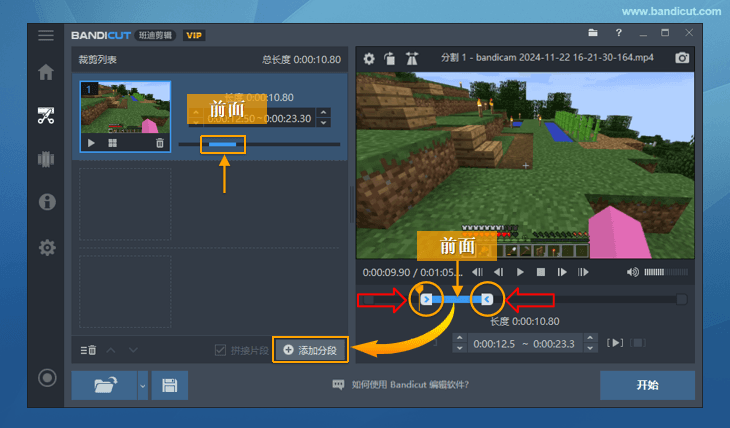Decrease the start time 0:00:12.5 with the down arrow

460,348
